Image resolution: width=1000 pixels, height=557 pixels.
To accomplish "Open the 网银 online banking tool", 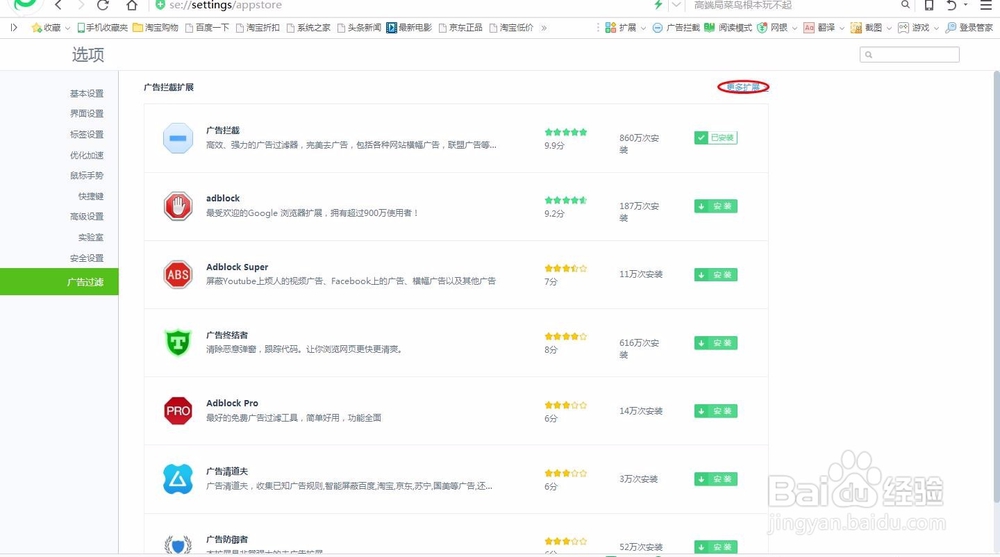I will tap(772, 27).
